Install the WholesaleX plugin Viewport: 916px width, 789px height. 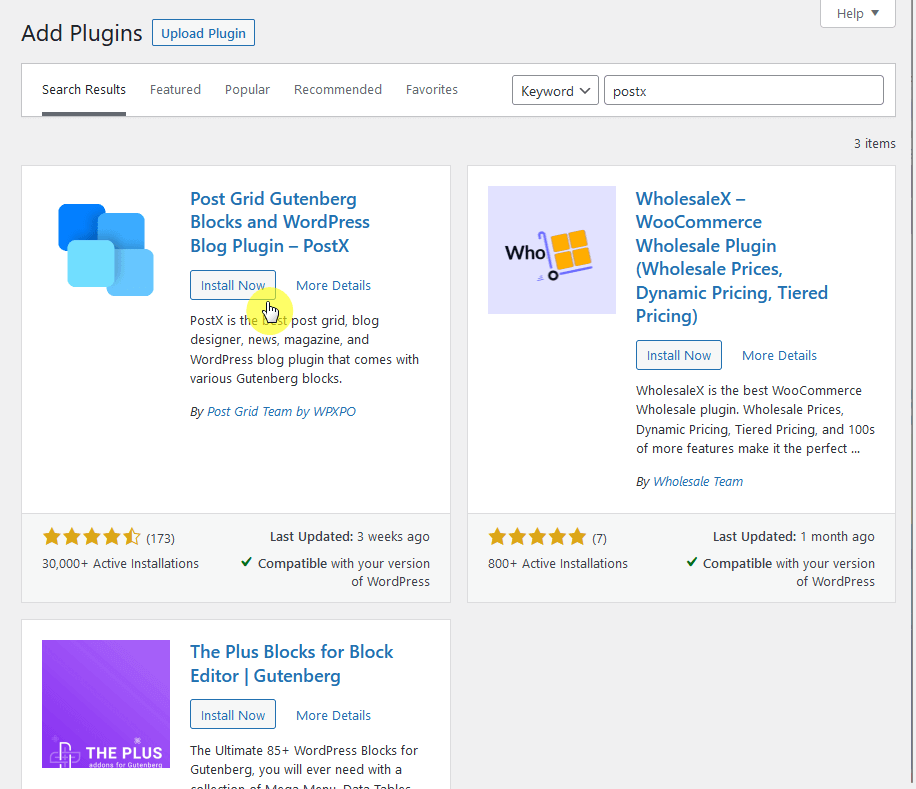pyautogui.click(x=678, y=355)
